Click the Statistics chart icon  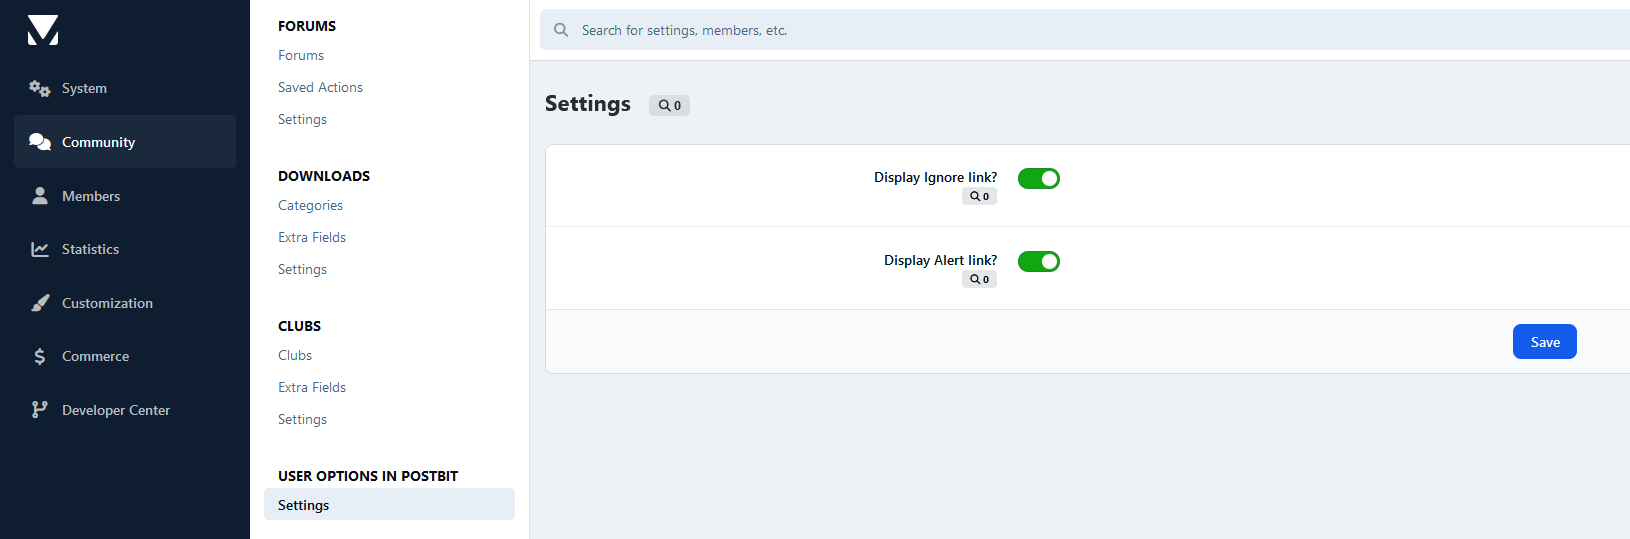pyautogui.click(x=40, y=249)
